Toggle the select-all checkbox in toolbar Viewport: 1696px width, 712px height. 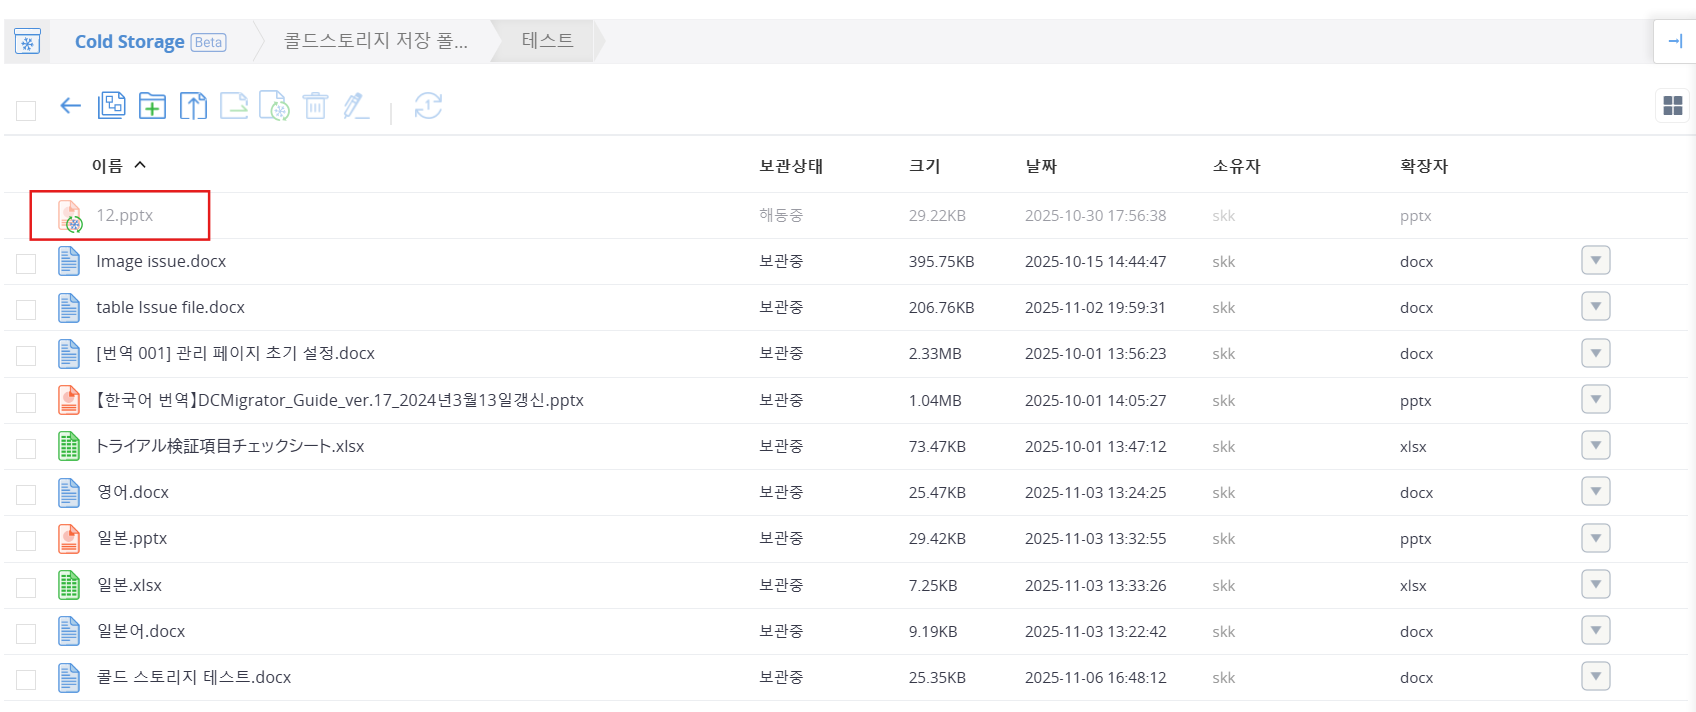click(x=26, y=110)
